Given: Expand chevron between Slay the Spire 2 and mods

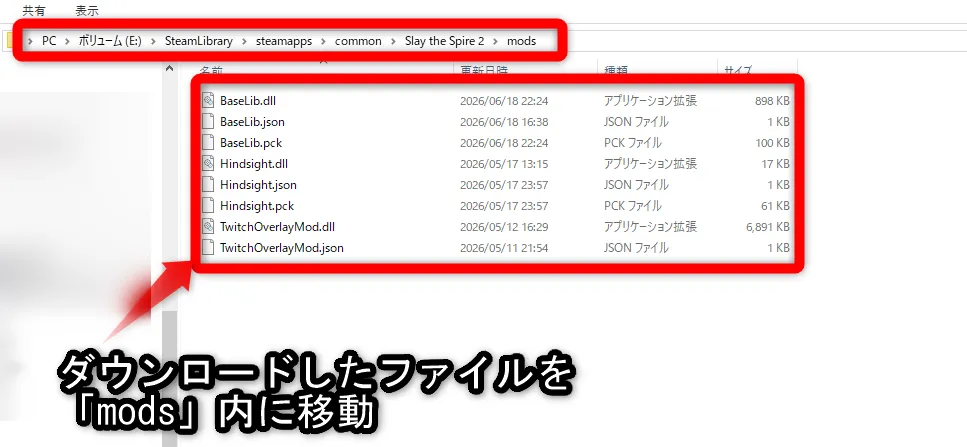Looking at the screenshot, I should (496, 41).
